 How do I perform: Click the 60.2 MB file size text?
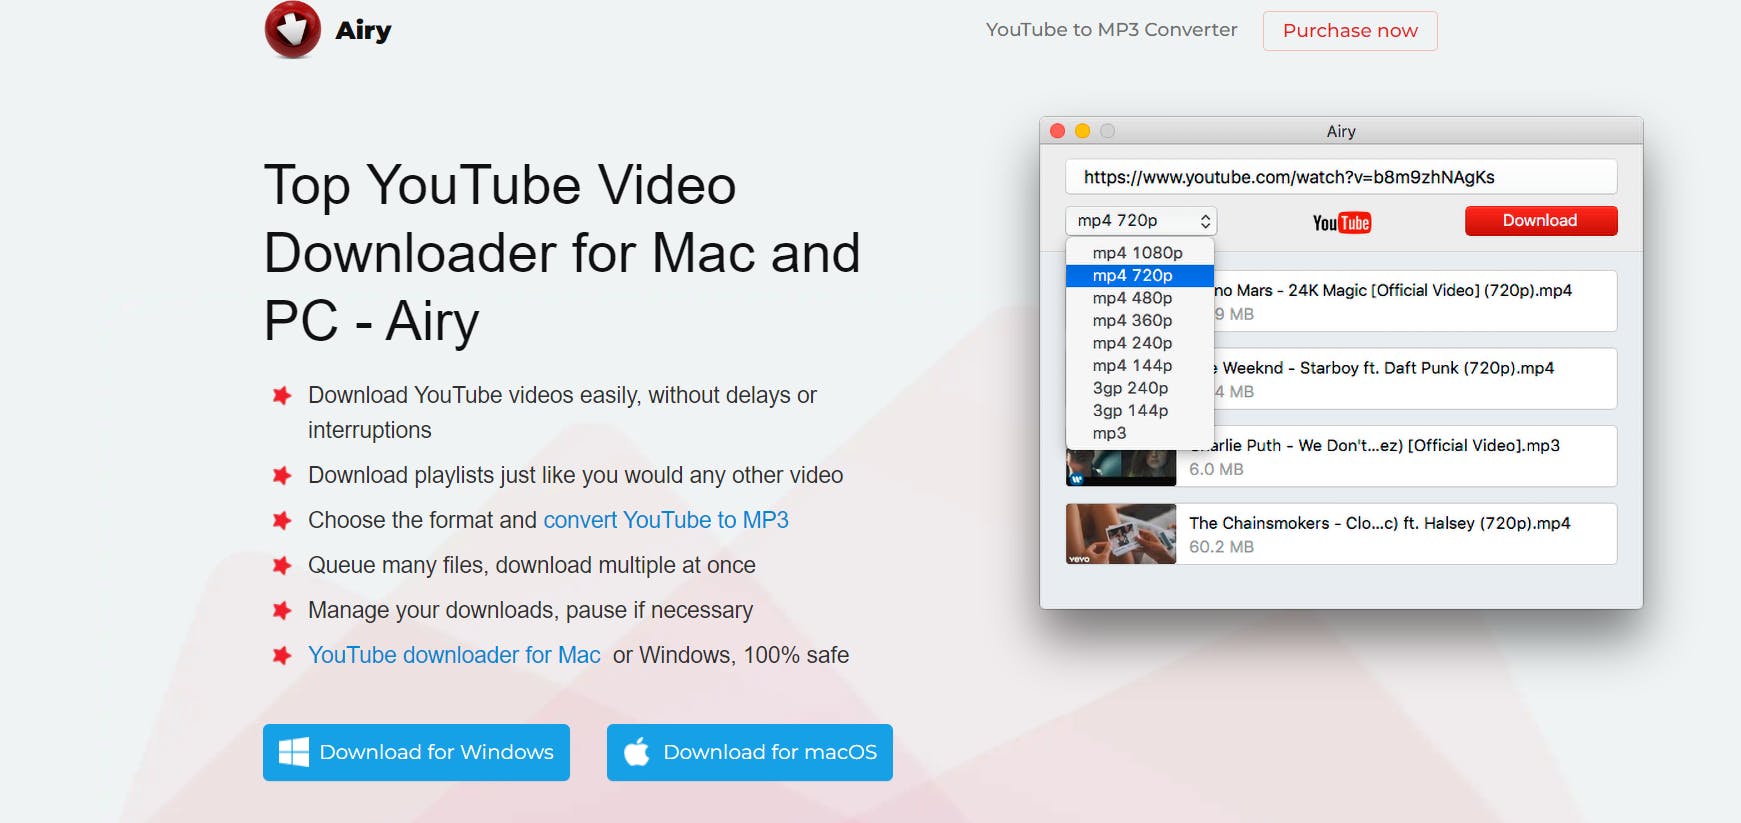[x=1221, y=547]
